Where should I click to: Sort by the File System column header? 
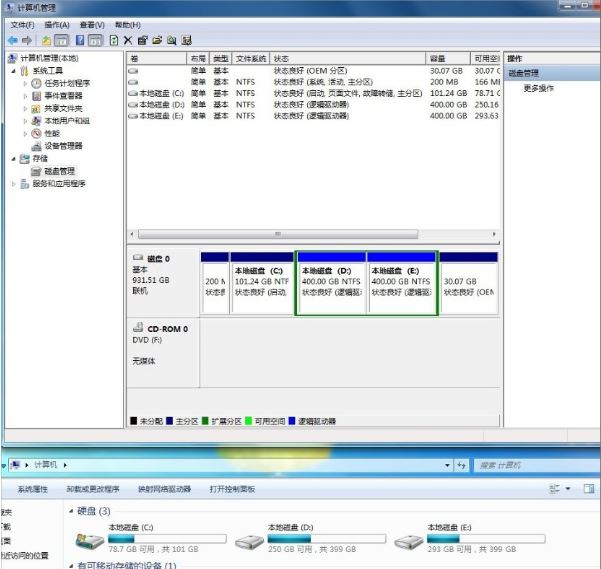point(251,59)
